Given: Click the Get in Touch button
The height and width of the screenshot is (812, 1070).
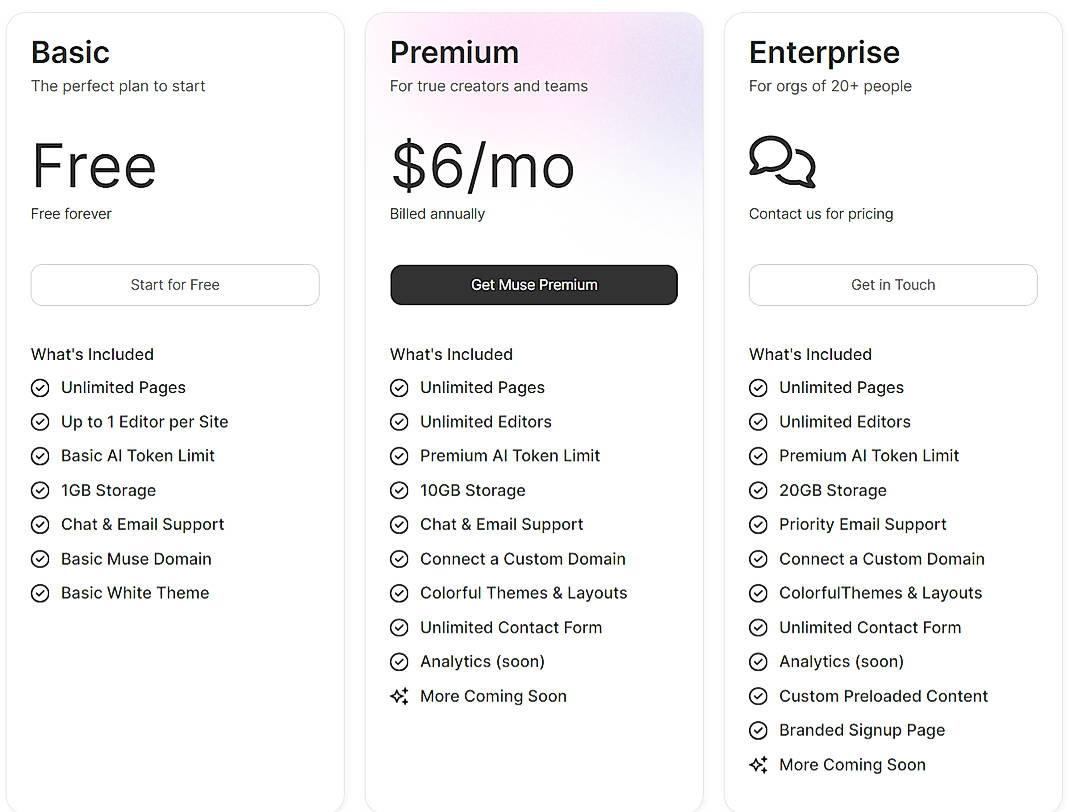Looking at the screenshot, I should coord(892,285).
